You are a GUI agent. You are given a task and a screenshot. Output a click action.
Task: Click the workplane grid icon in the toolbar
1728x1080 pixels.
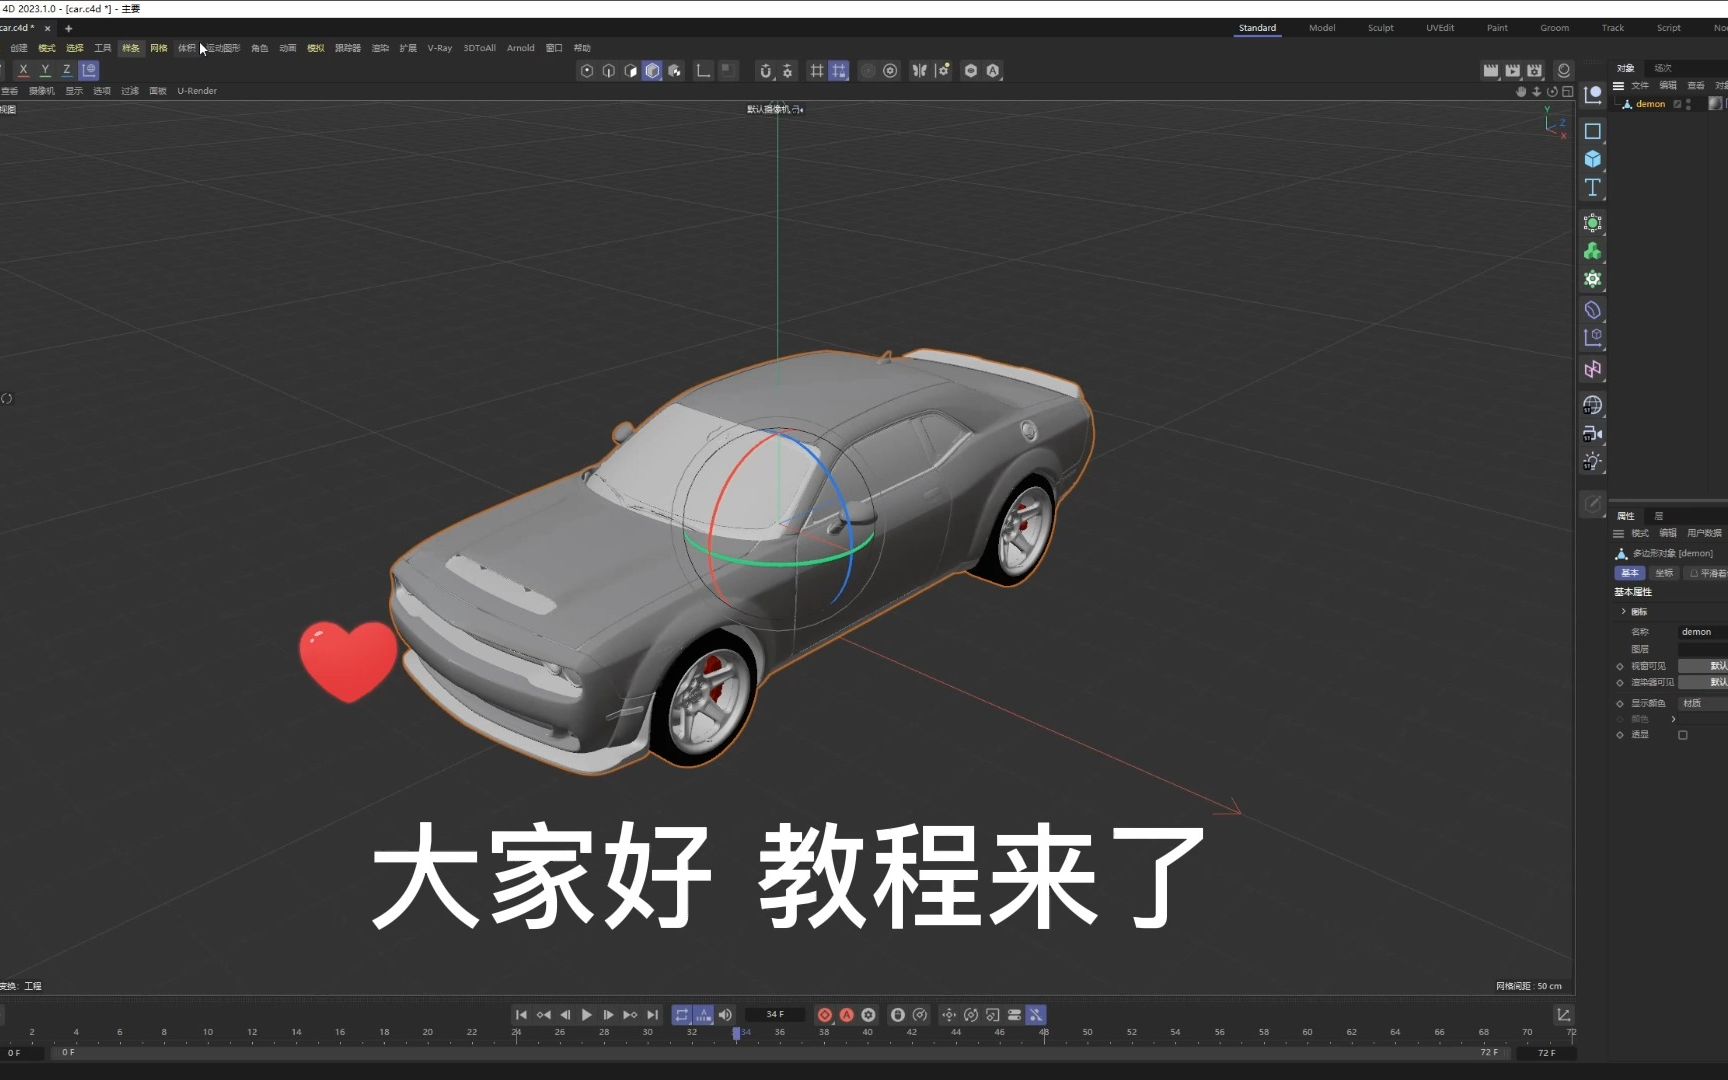point(818,70)
